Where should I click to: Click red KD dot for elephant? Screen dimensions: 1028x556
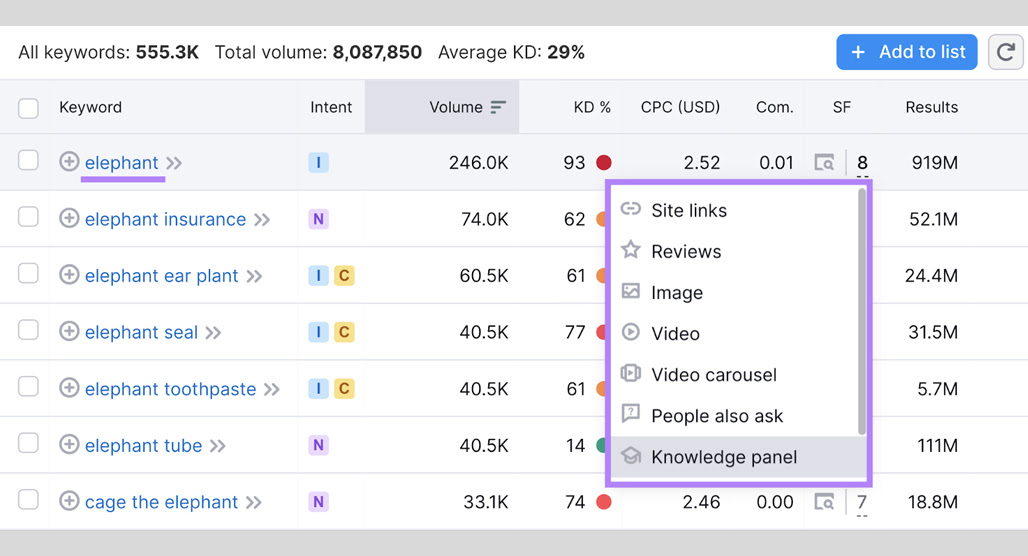604,162
